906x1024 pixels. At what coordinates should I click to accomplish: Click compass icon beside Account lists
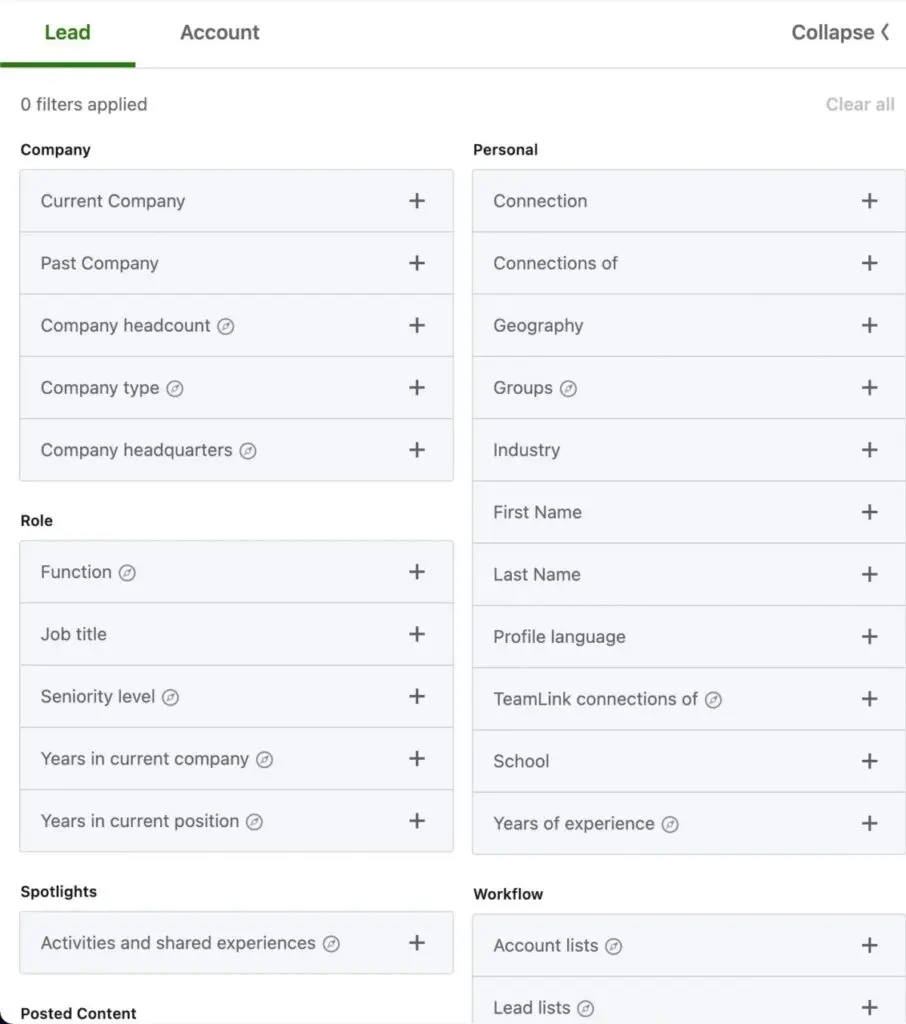[613, 946]
